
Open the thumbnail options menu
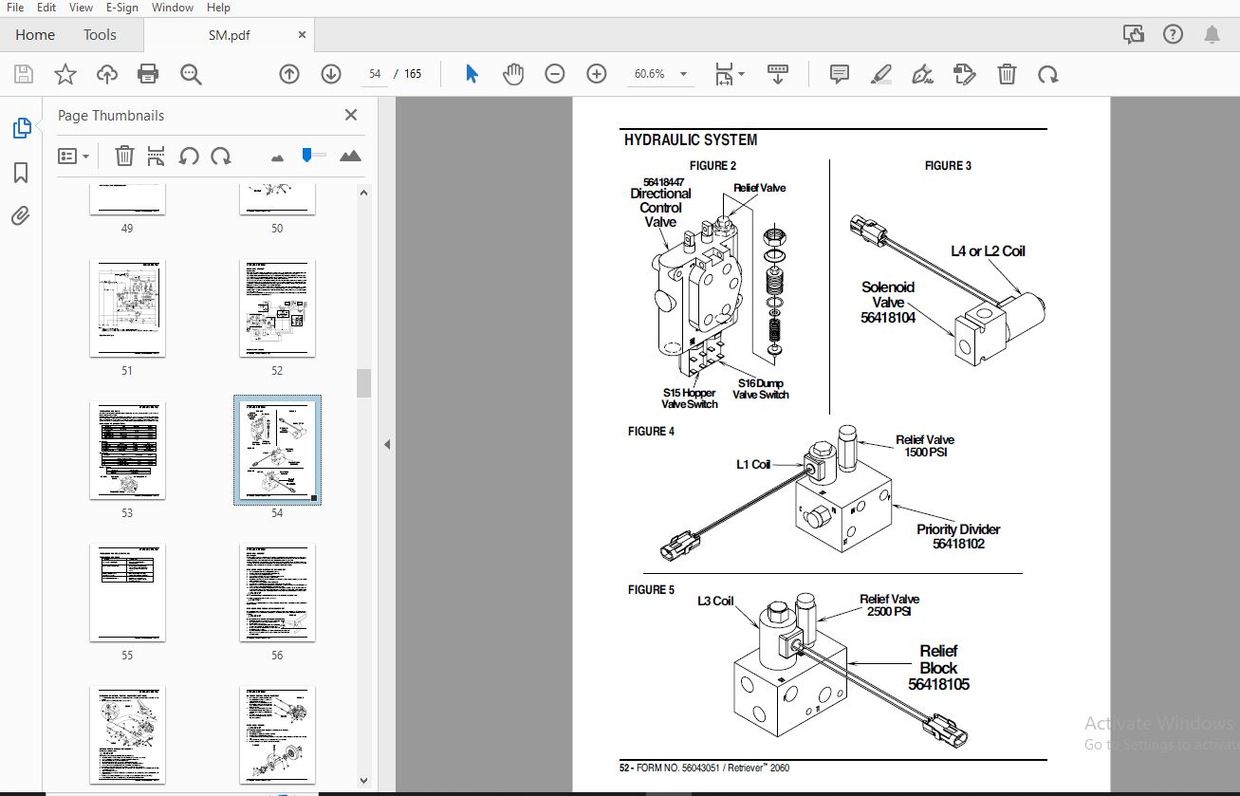(70, 156)
